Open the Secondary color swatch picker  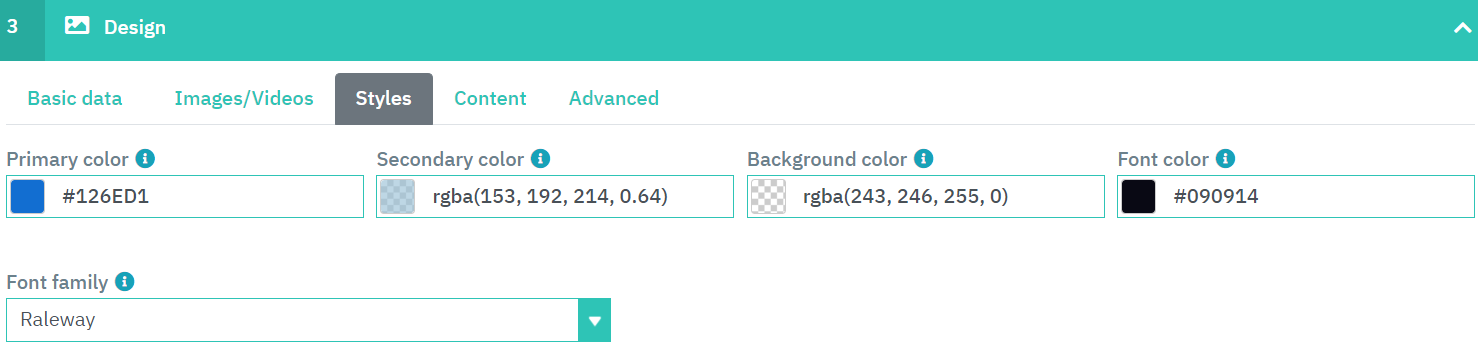pos(398,197)
